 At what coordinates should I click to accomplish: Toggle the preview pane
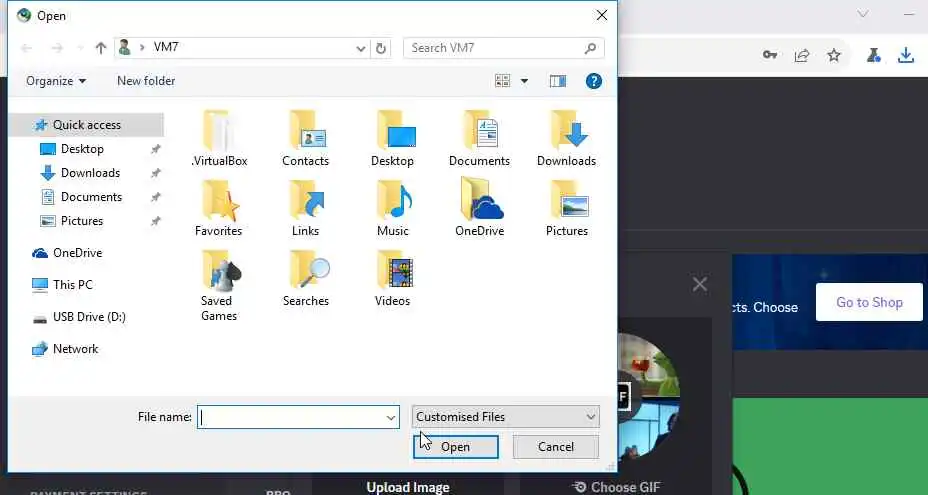point(558,81)
